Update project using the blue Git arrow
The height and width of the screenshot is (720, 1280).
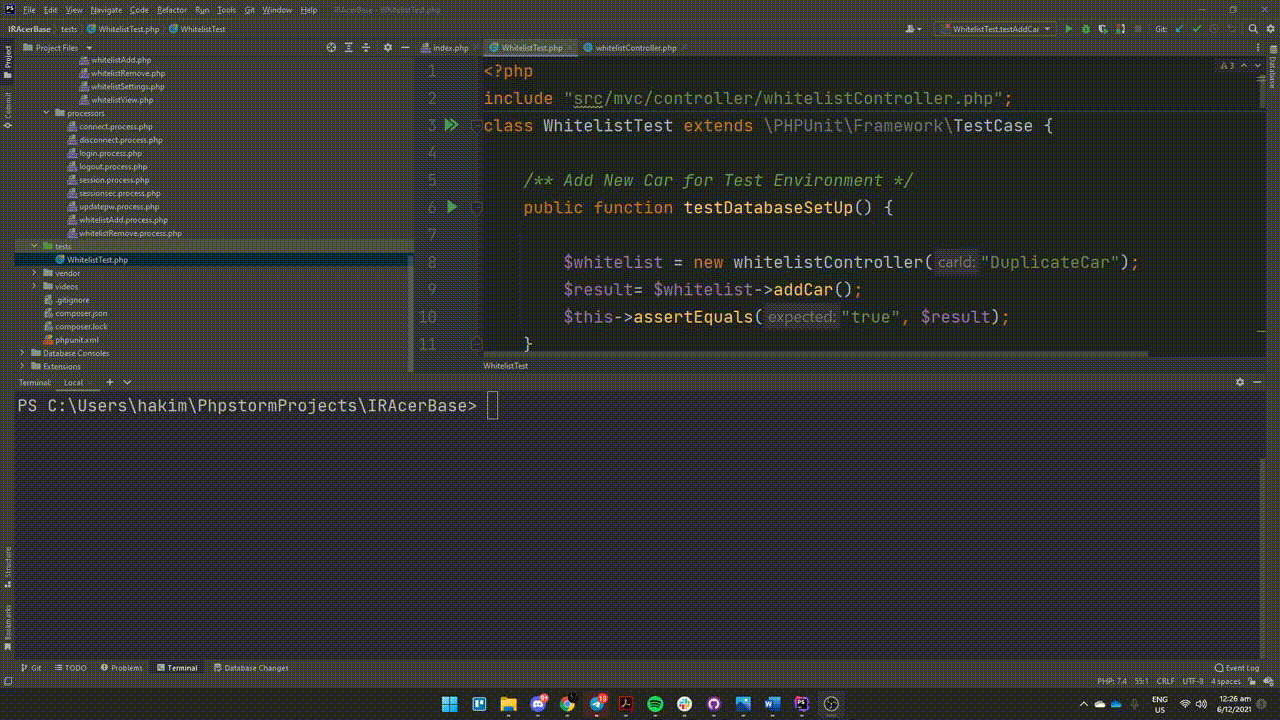[1177, 29]
